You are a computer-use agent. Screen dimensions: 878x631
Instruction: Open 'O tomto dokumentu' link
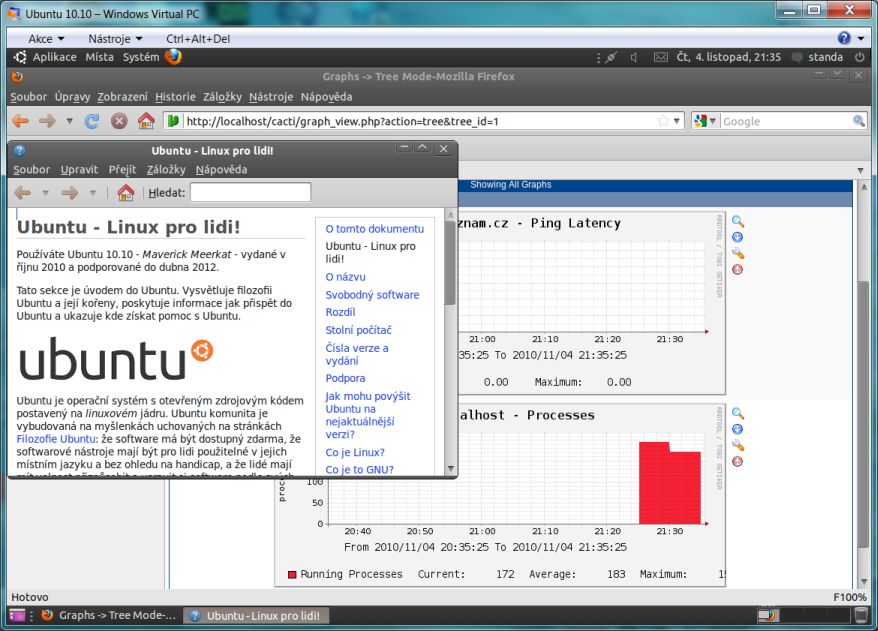pos(375,229)
